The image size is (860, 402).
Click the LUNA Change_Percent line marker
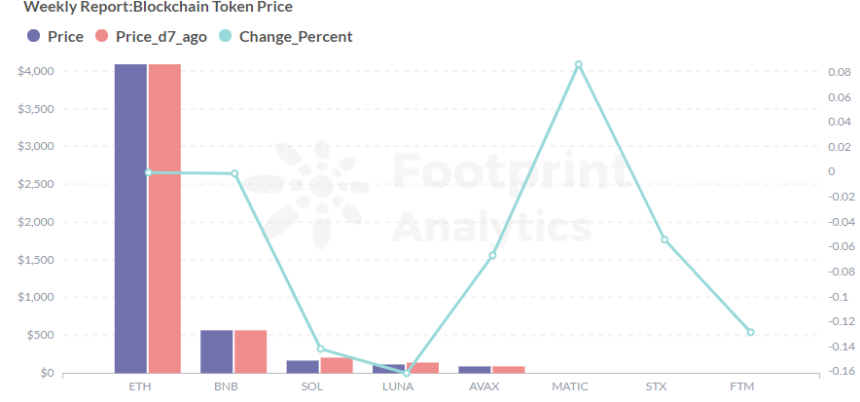tap(407, 373)
